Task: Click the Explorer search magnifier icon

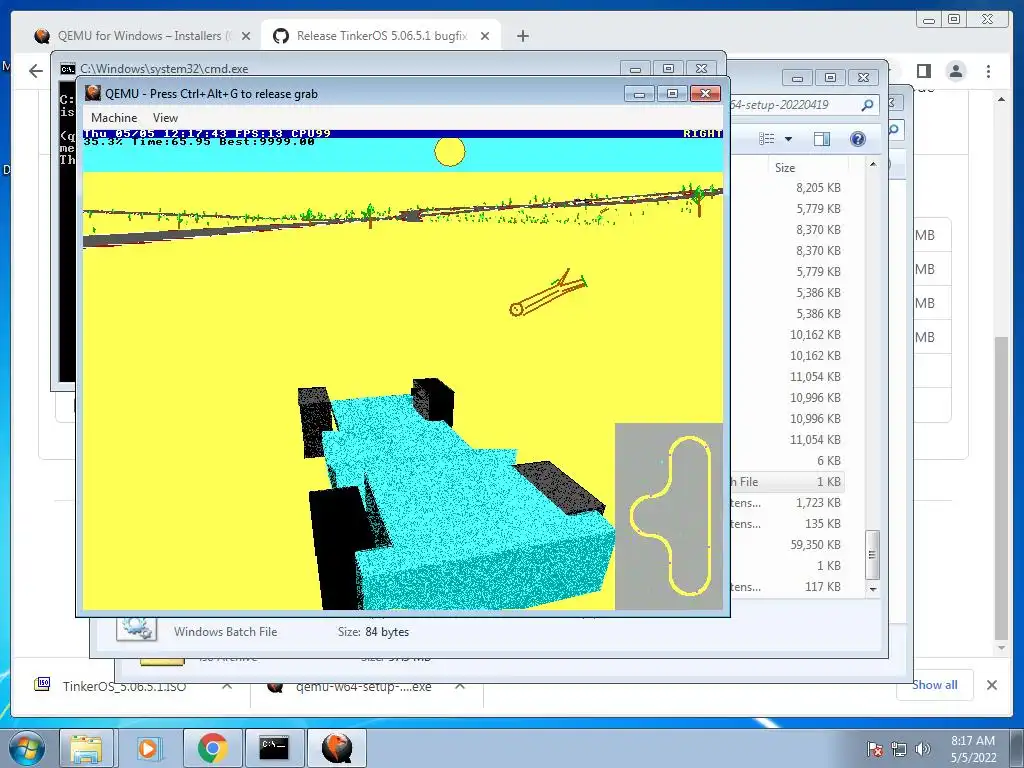Action: (867, 104)
